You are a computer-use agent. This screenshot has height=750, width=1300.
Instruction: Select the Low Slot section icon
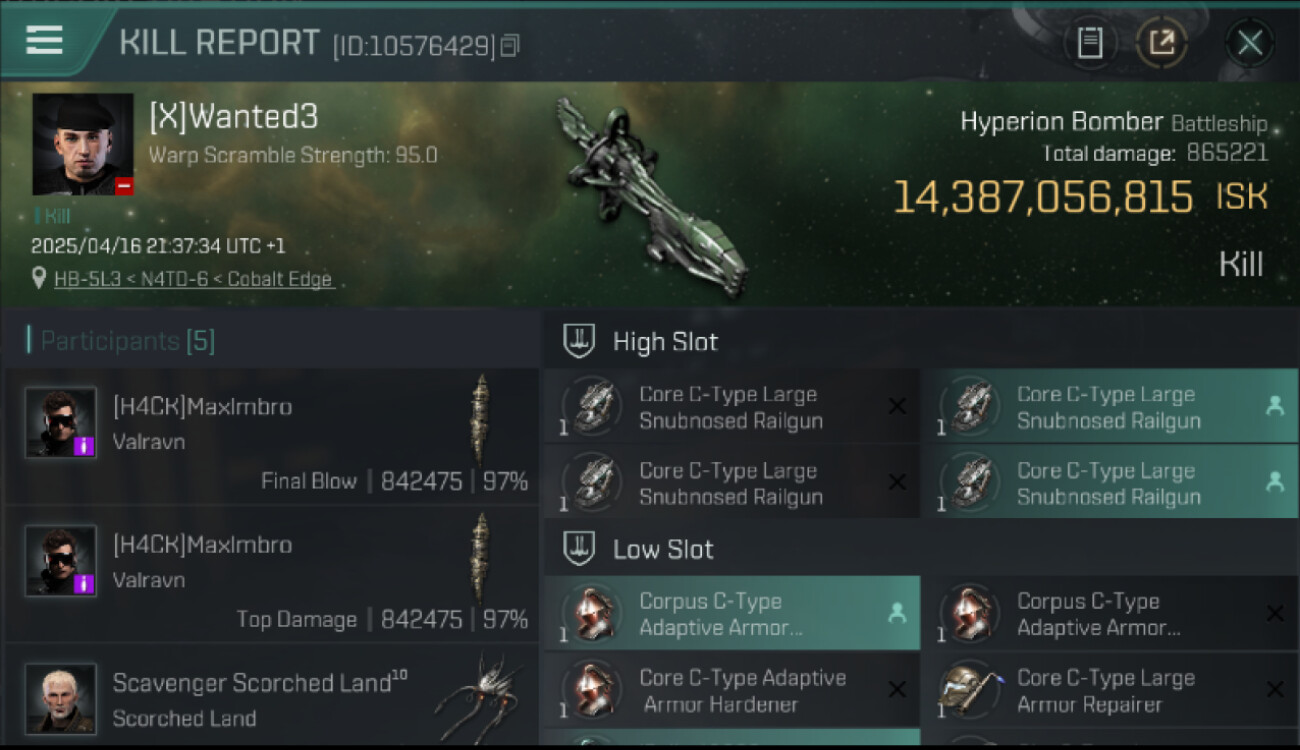580,549
